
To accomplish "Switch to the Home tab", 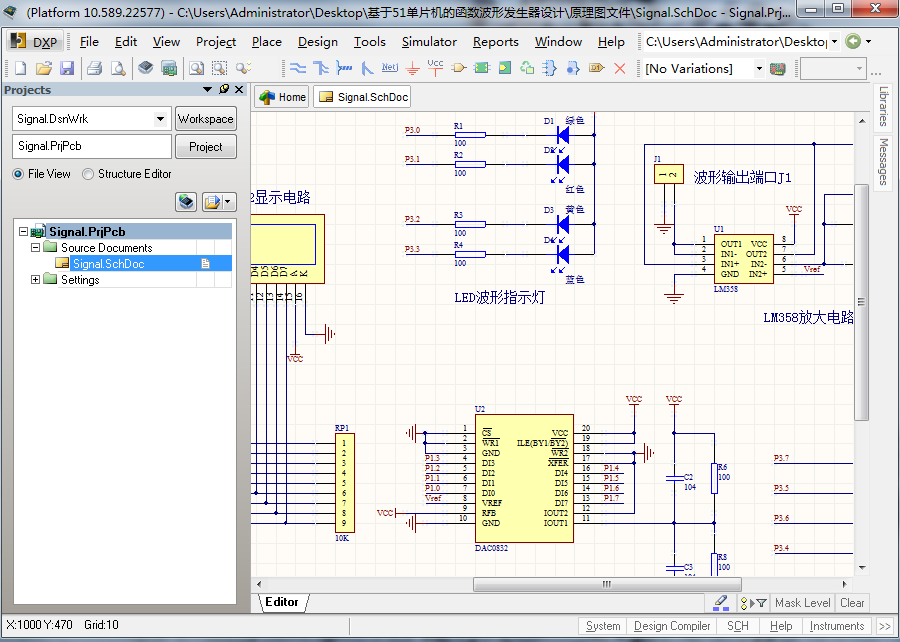I will (282, 97).
